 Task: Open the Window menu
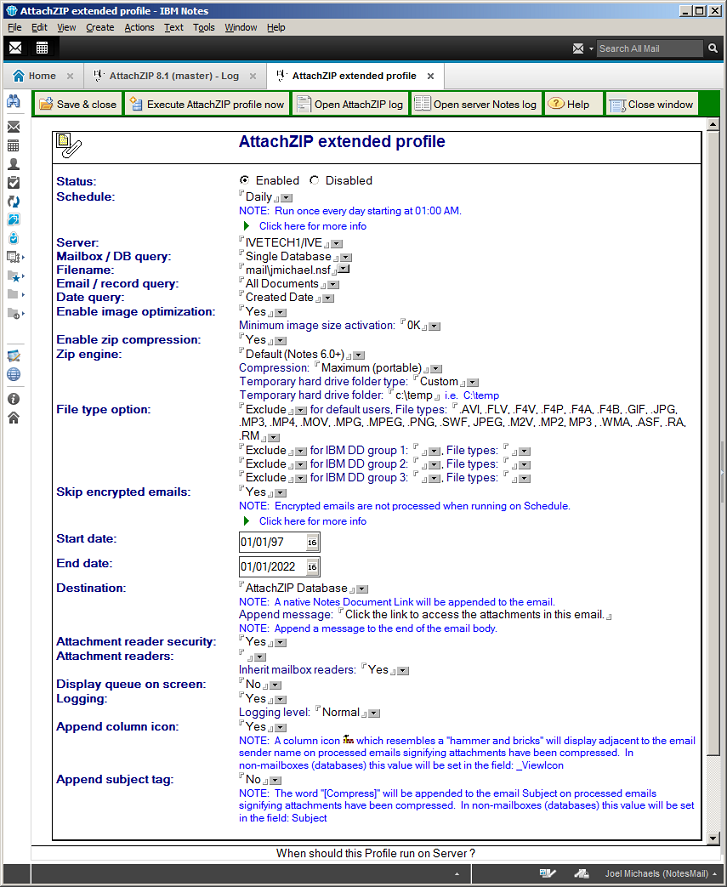pyautogui.click(x=240, y=27)
